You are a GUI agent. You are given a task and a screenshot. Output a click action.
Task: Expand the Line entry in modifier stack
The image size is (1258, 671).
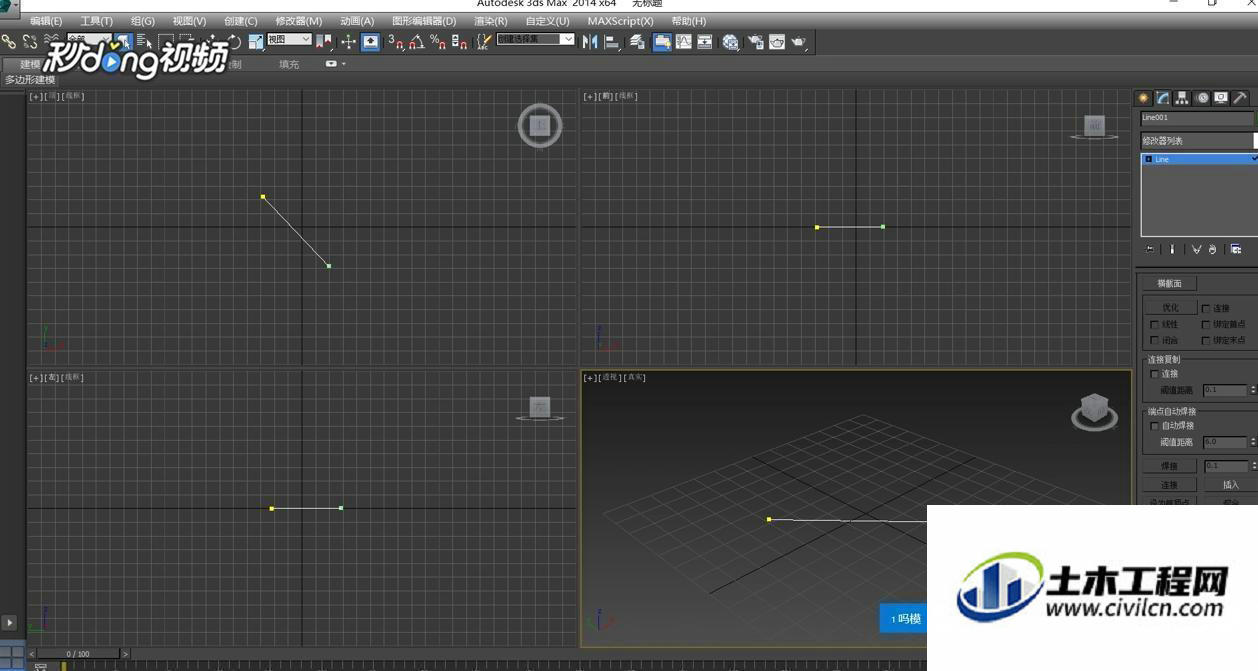click(x=1148, y=159)
